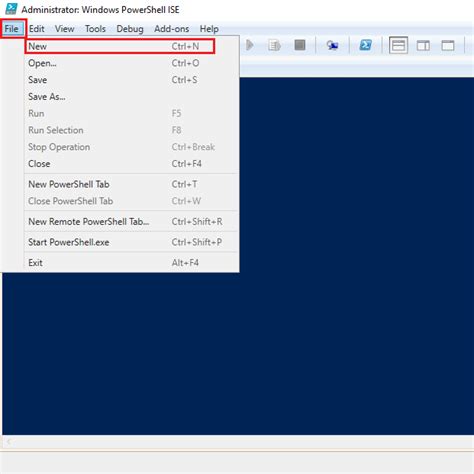Open the Debug menu
Screen dimensions: 474x474
click(130, 29)
